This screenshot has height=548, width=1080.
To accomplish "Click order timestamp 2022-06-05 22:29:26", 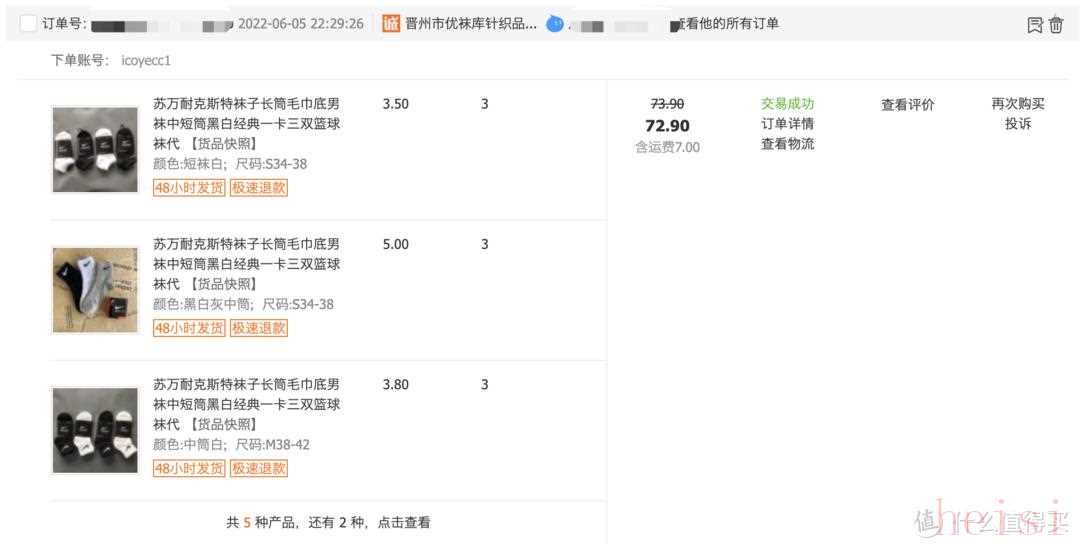I will pyautogui.click(x=300, y=23).
